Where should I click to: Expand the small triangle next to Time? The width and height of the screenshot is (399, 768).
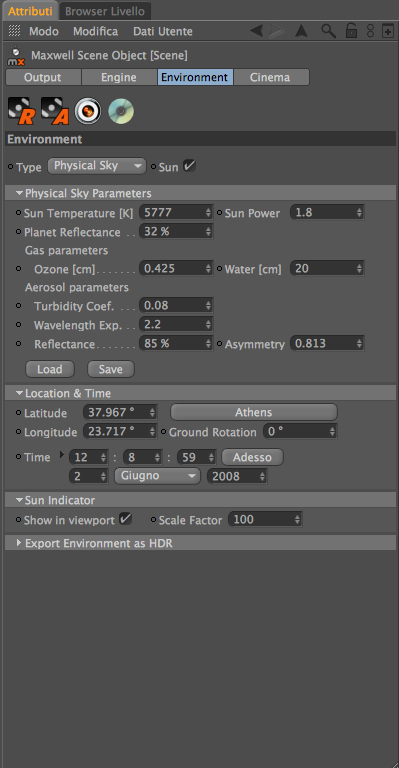pyautogui.click(x=62, y=455)
